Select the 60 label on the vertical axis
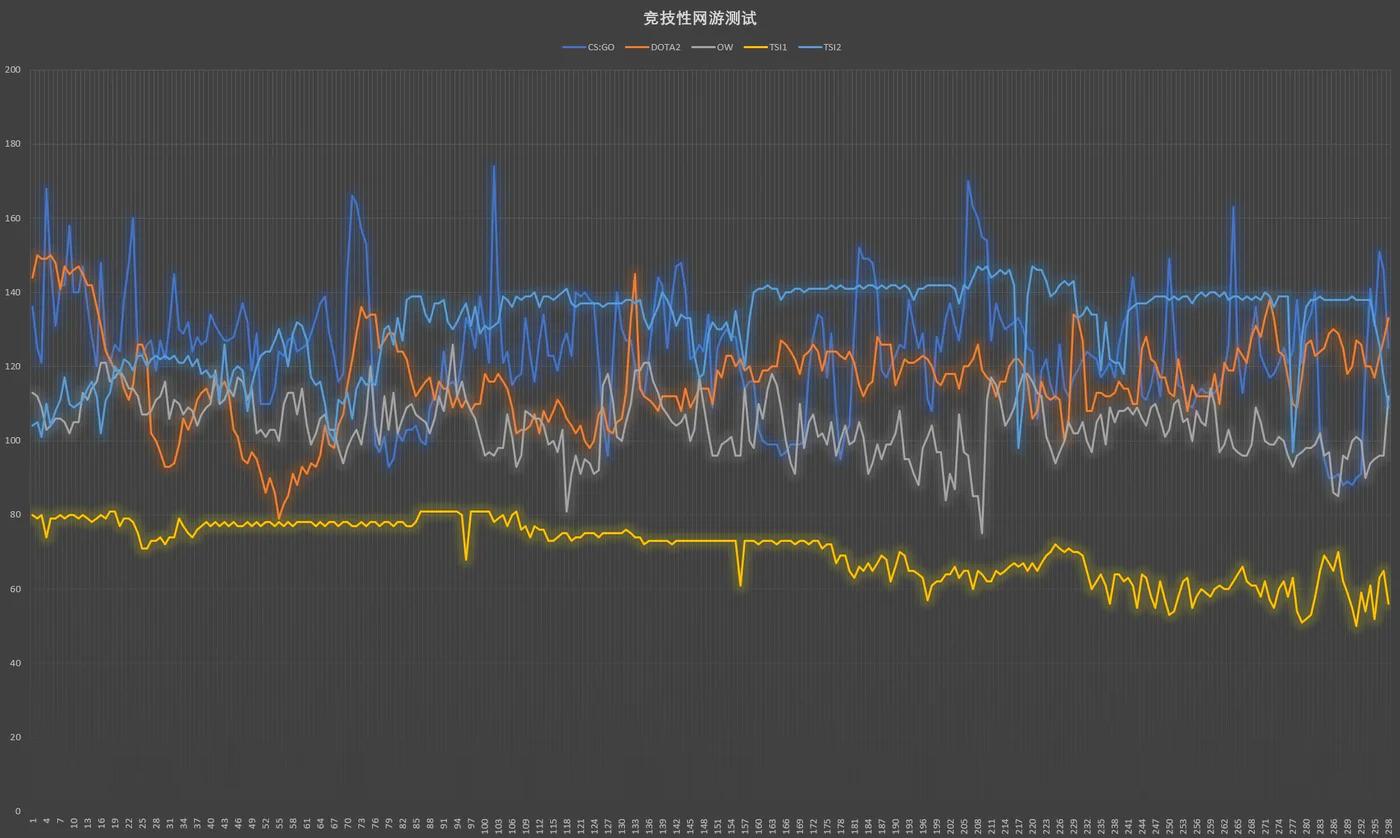 pyautogui.click(x=15, y=589)
